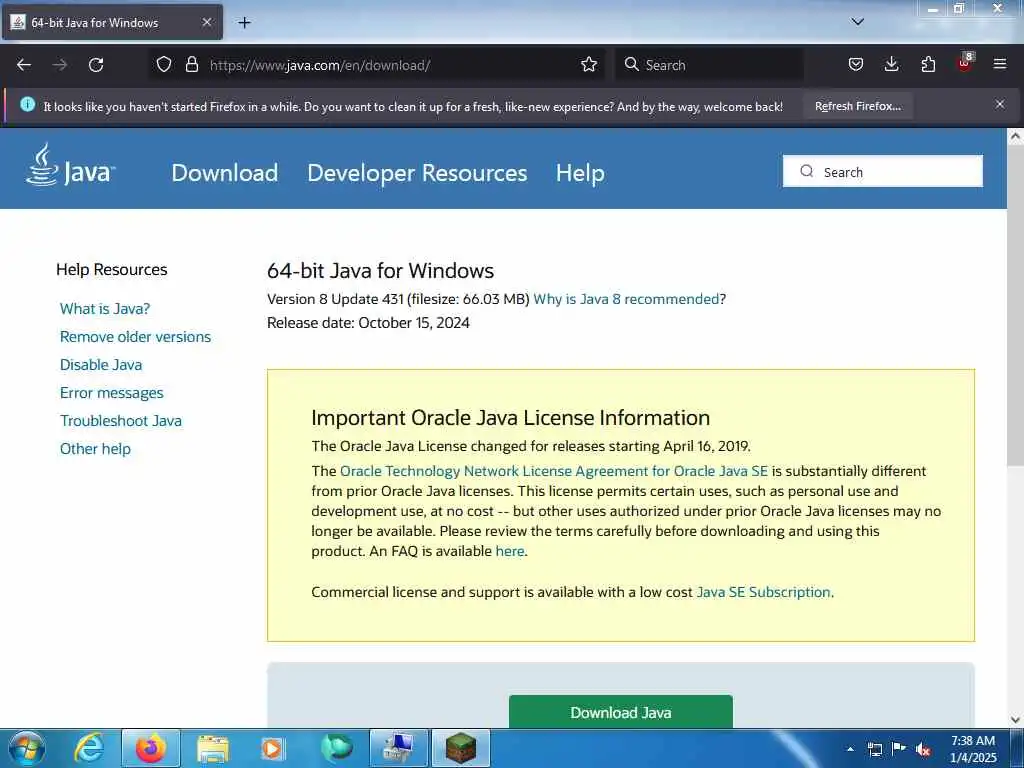The image size is (1024, 768).
Task: Show hidden tray icons arrow
Action: click(850, 749)
